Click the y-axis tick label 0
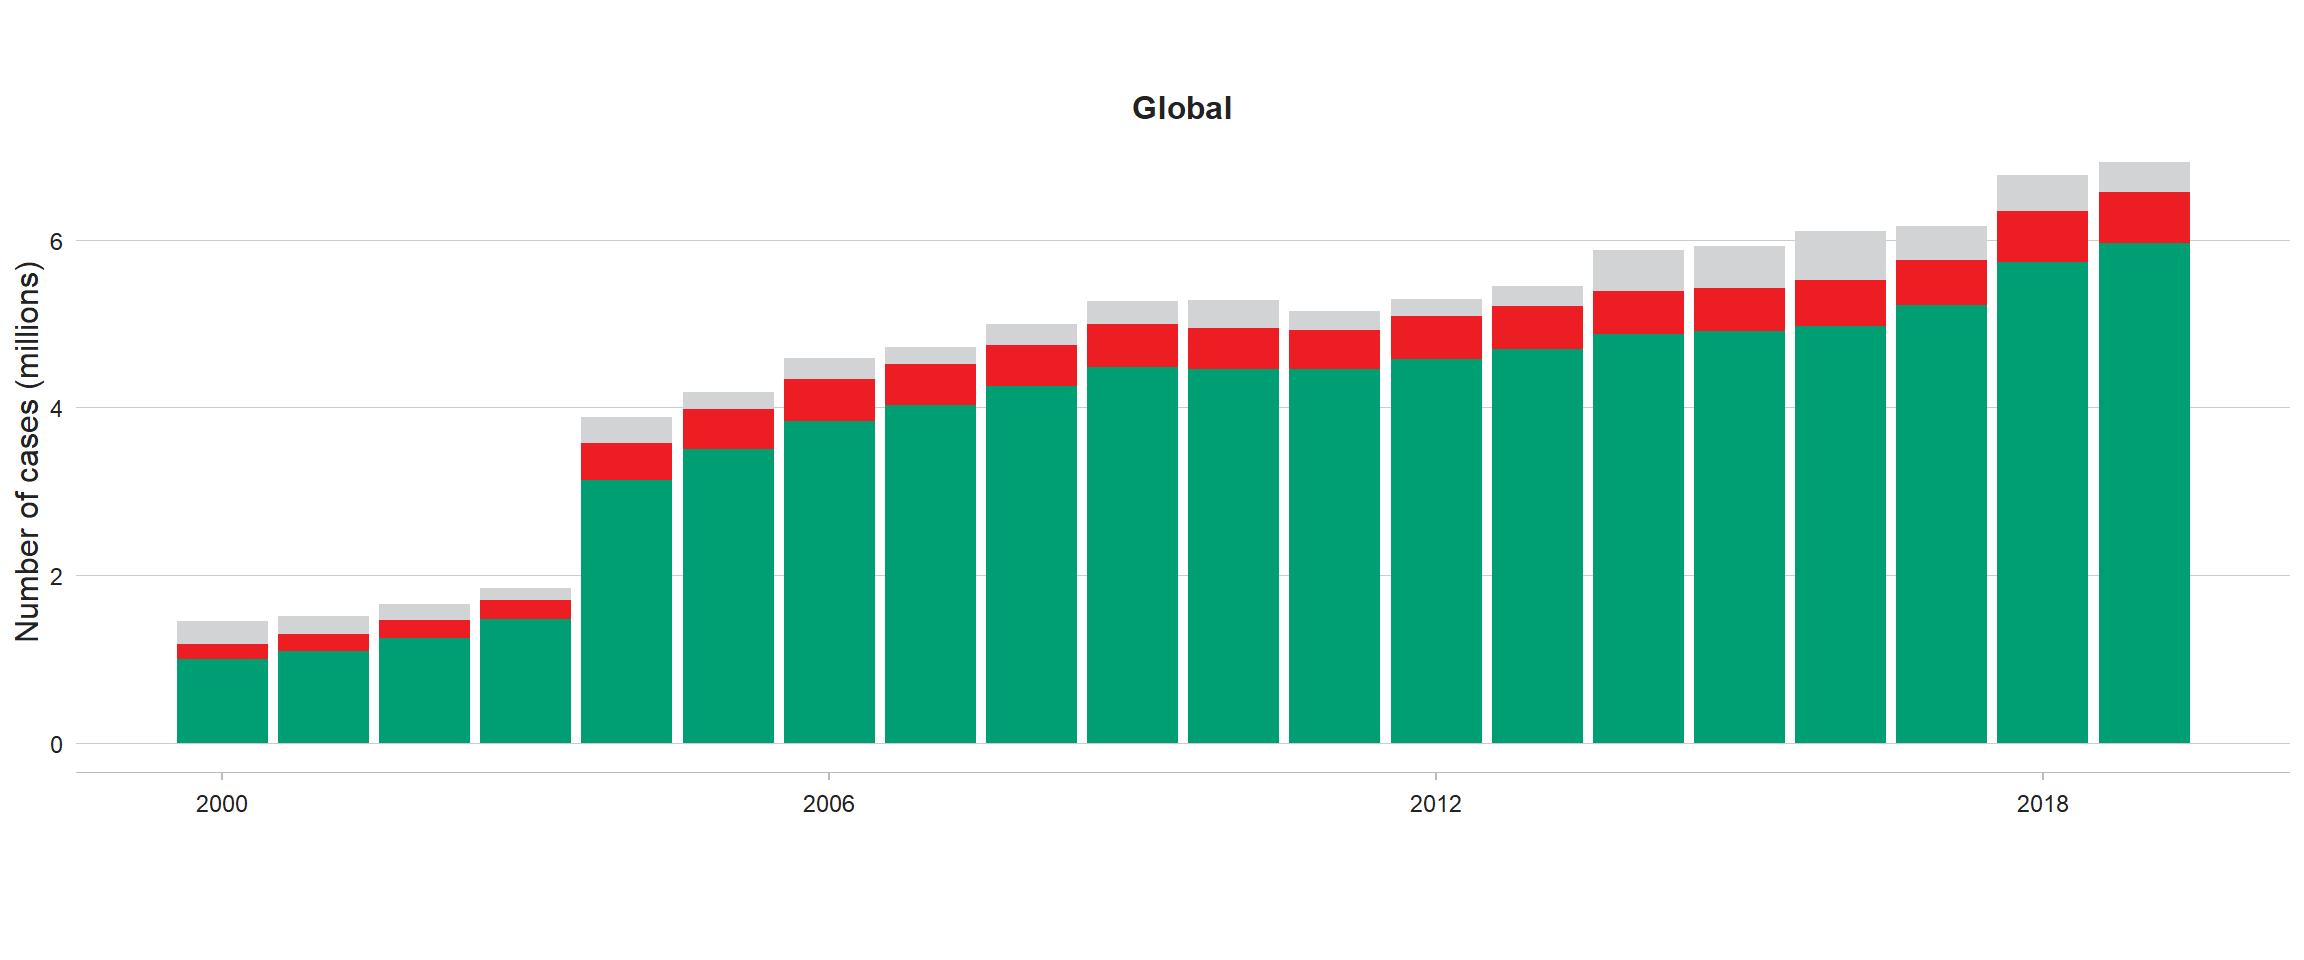The height and width of the screenshot is (960, 2304). [56, 745]
